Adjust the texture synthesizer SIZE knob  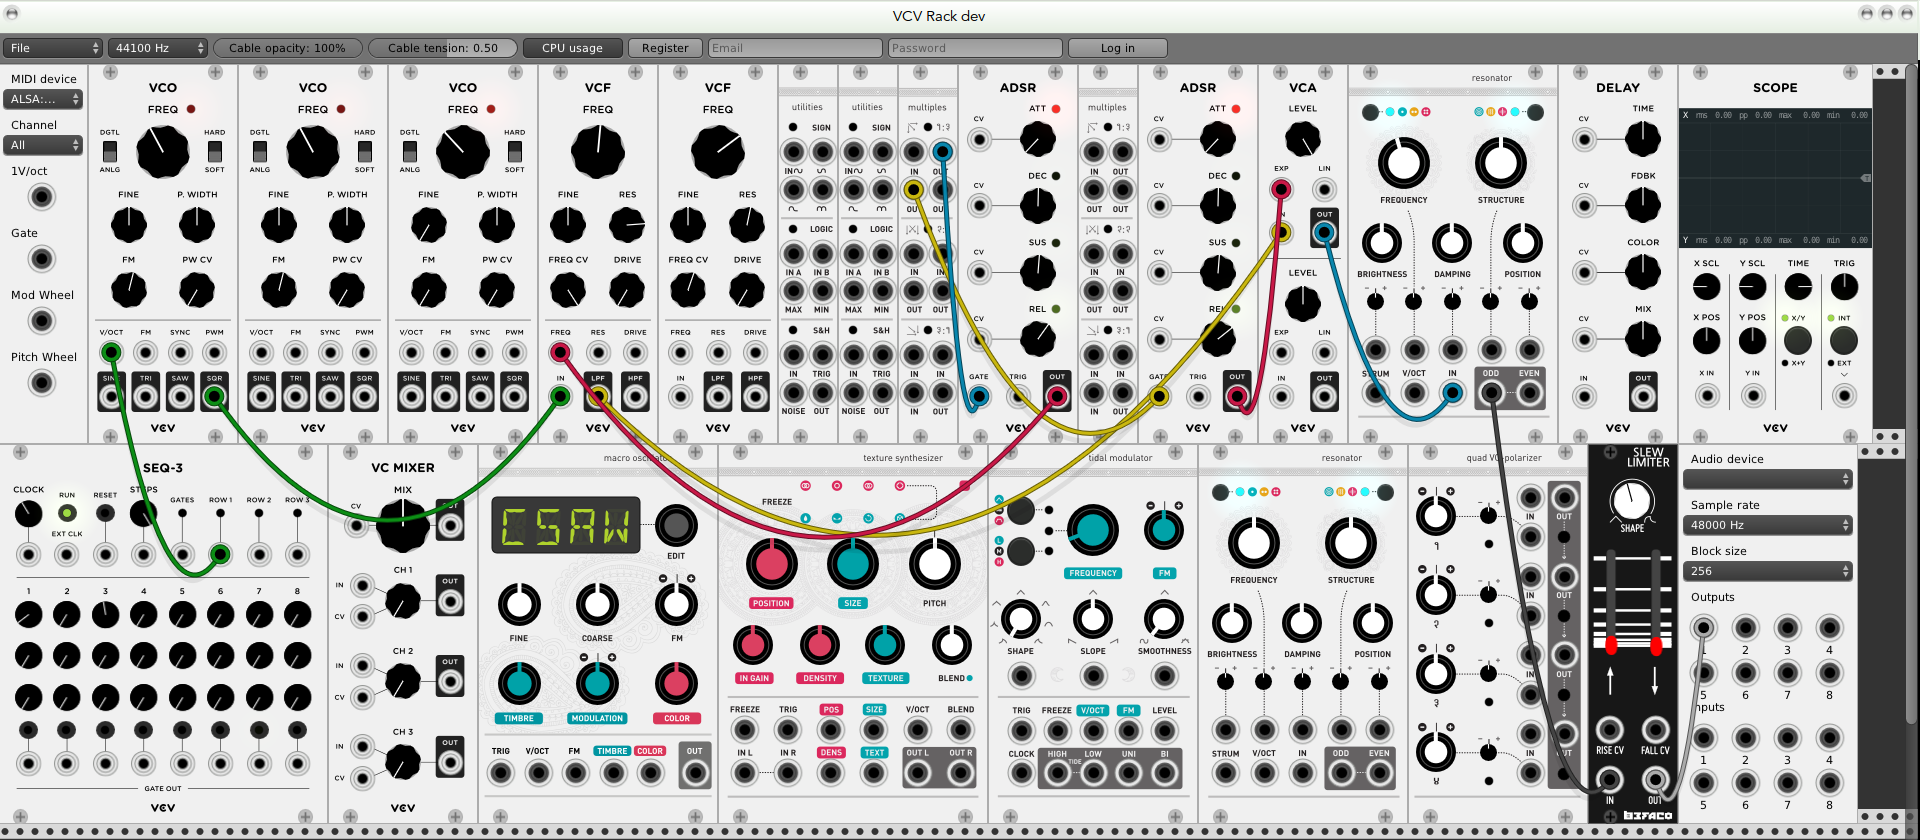852,564
